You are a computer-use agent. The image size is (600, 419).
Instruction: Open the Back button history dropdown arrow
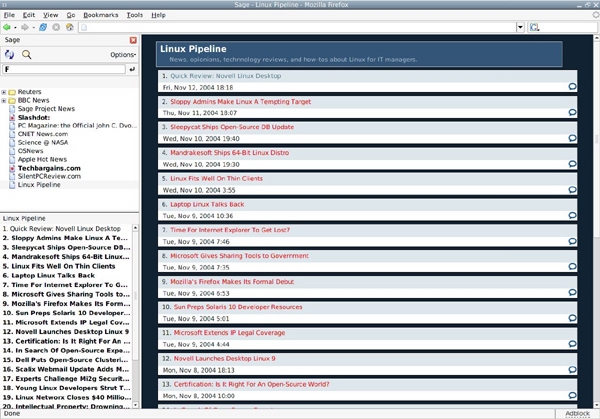[15, 28]
